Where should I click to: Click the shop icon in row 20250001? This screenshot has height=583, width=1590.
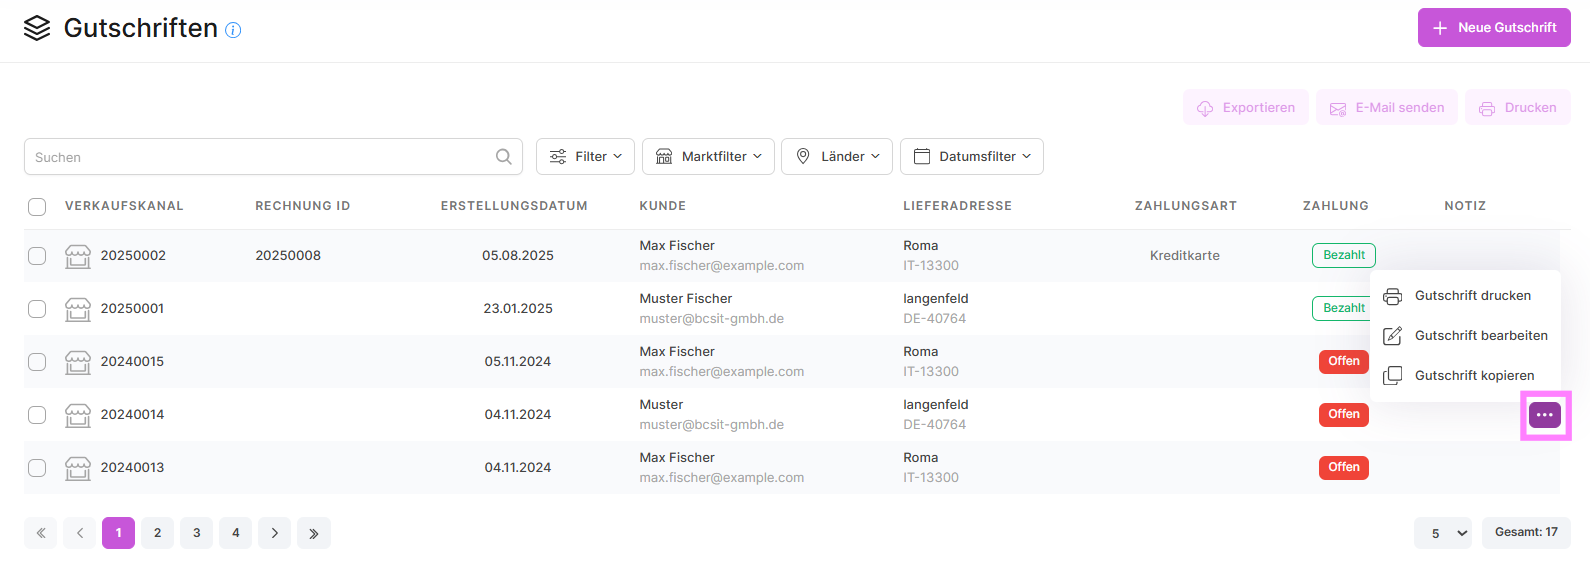(78, 309)
